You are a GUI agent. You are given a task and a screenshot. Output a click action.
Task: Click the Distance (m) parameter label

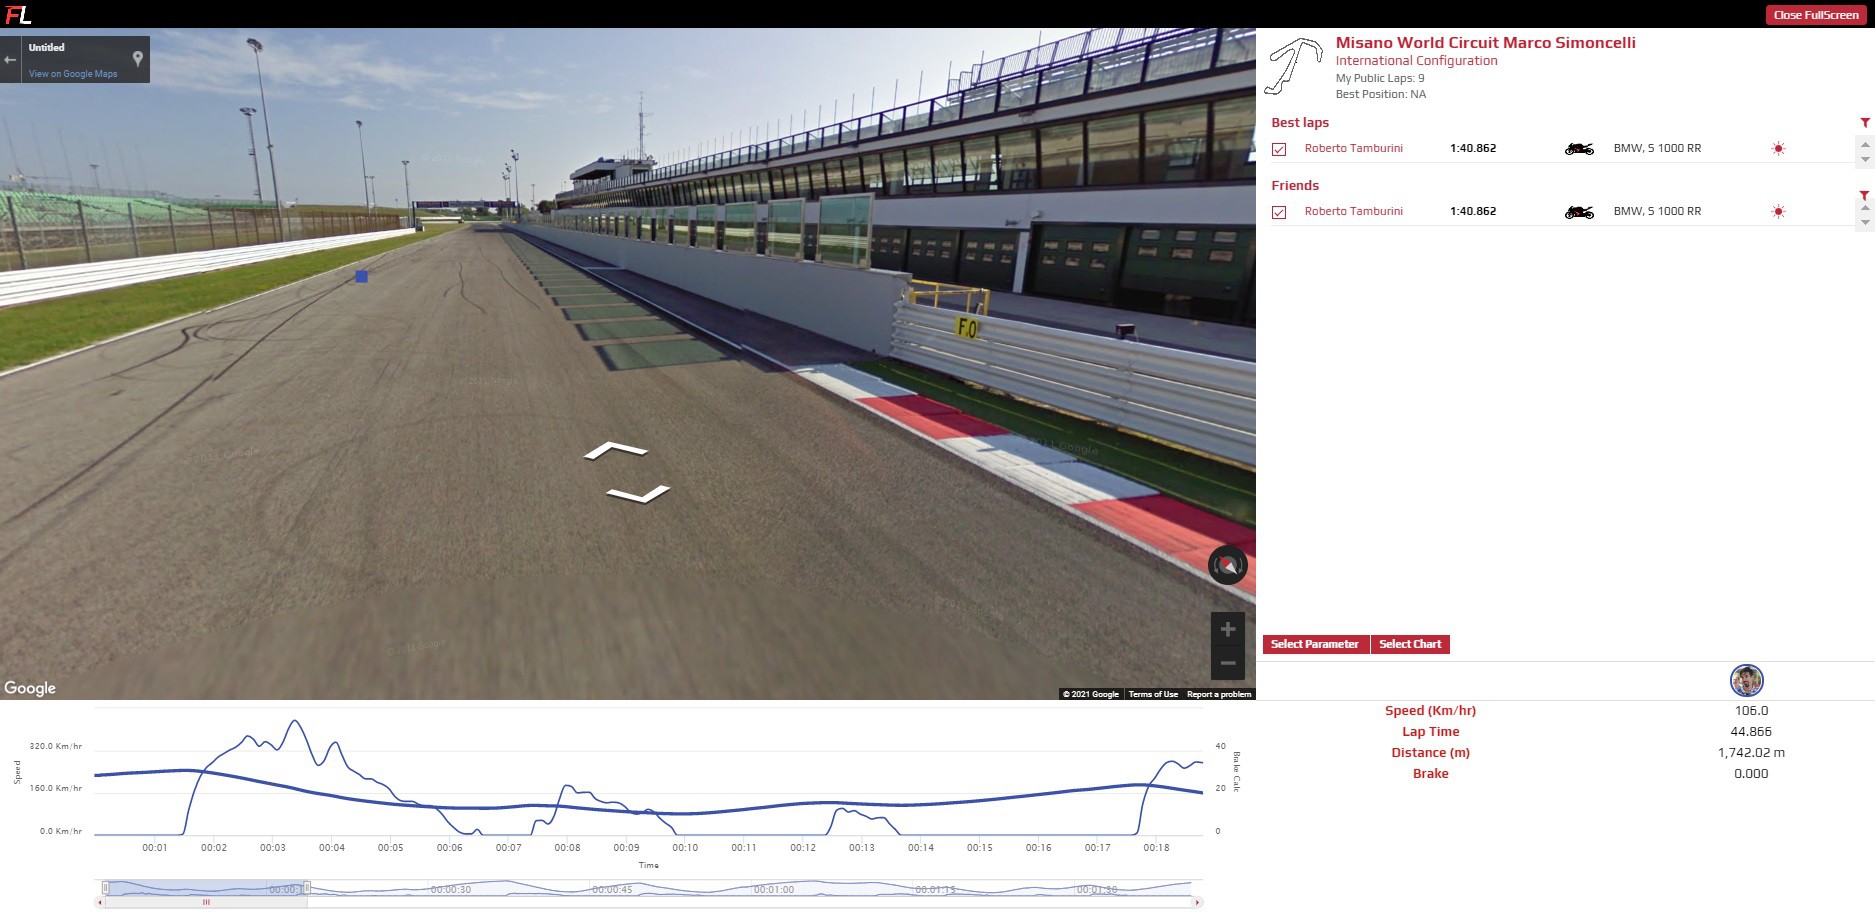pyautogui.click(x=1430, y=753)
